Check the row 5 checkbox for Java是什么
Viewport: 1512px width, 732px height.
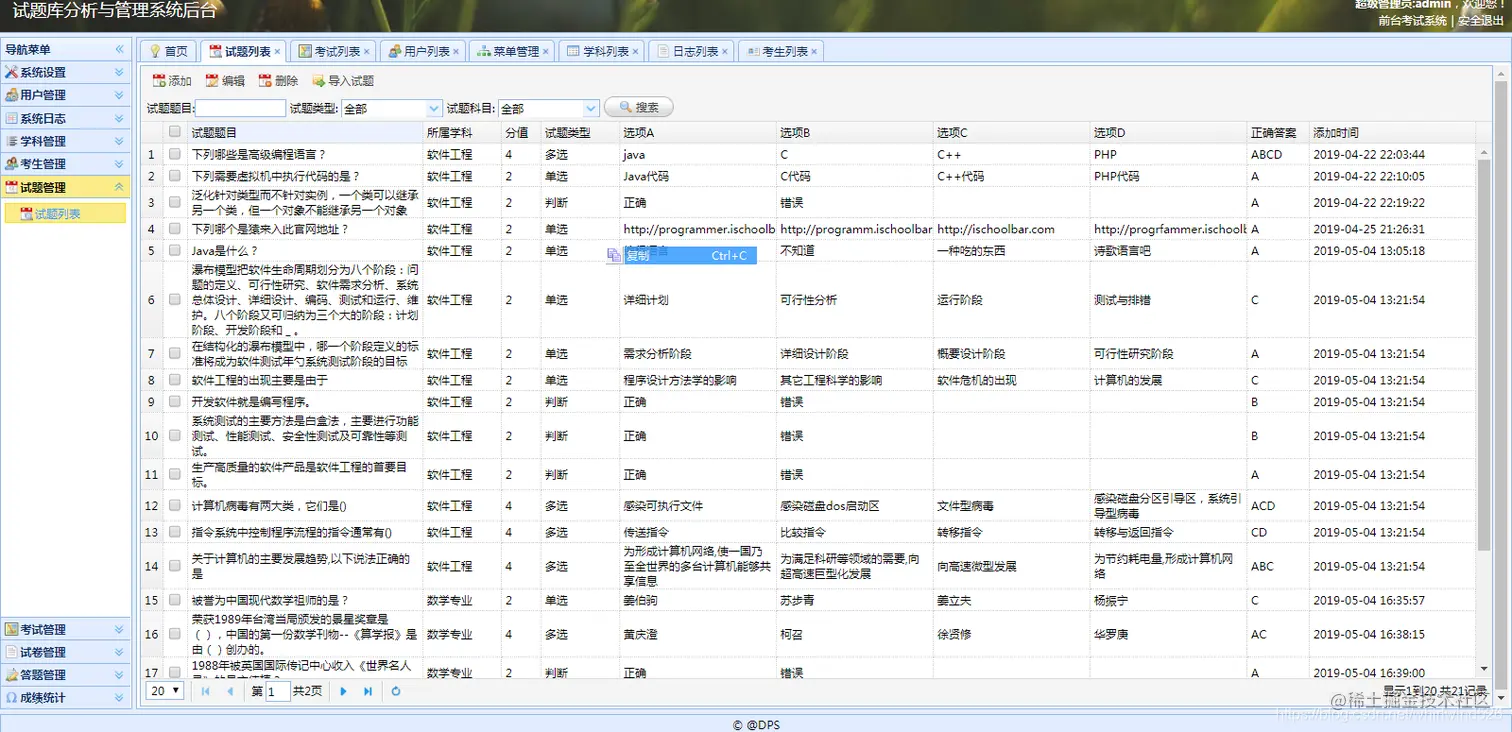point(175,250)
